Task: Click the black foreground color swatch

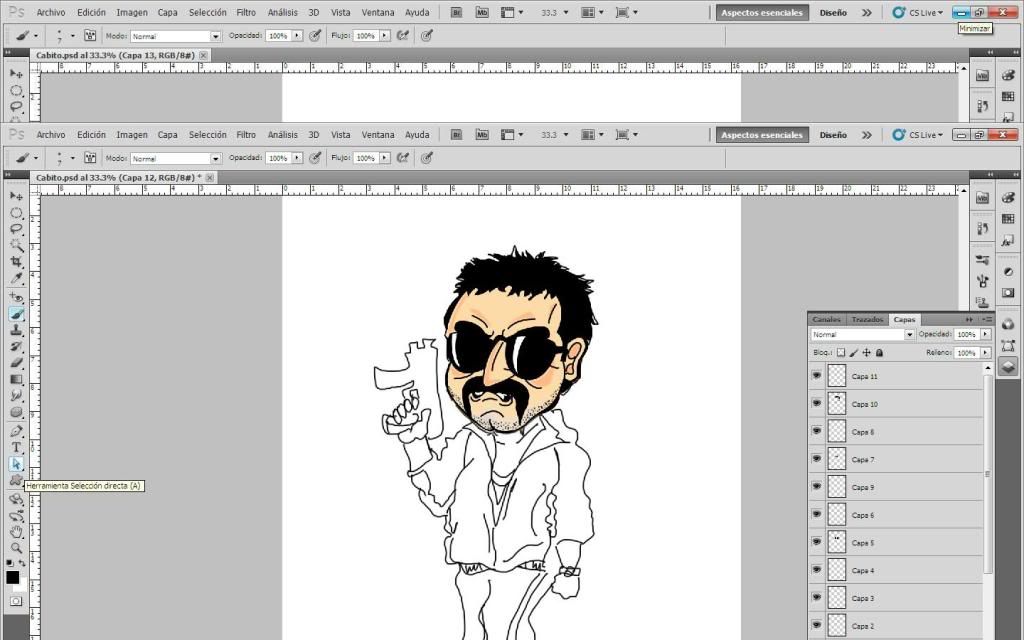Action: [12, 577]
